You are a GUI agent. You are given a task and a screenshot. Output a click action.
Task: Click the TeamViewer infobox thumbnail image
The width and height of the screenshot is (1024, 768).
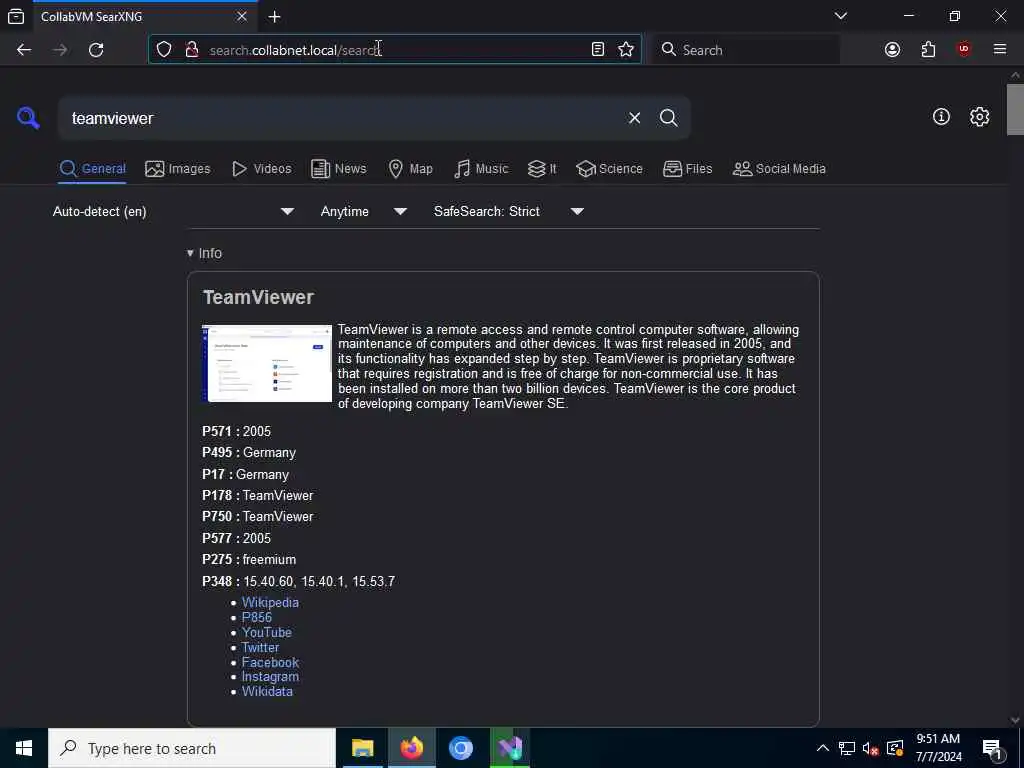tap(267, 363)
